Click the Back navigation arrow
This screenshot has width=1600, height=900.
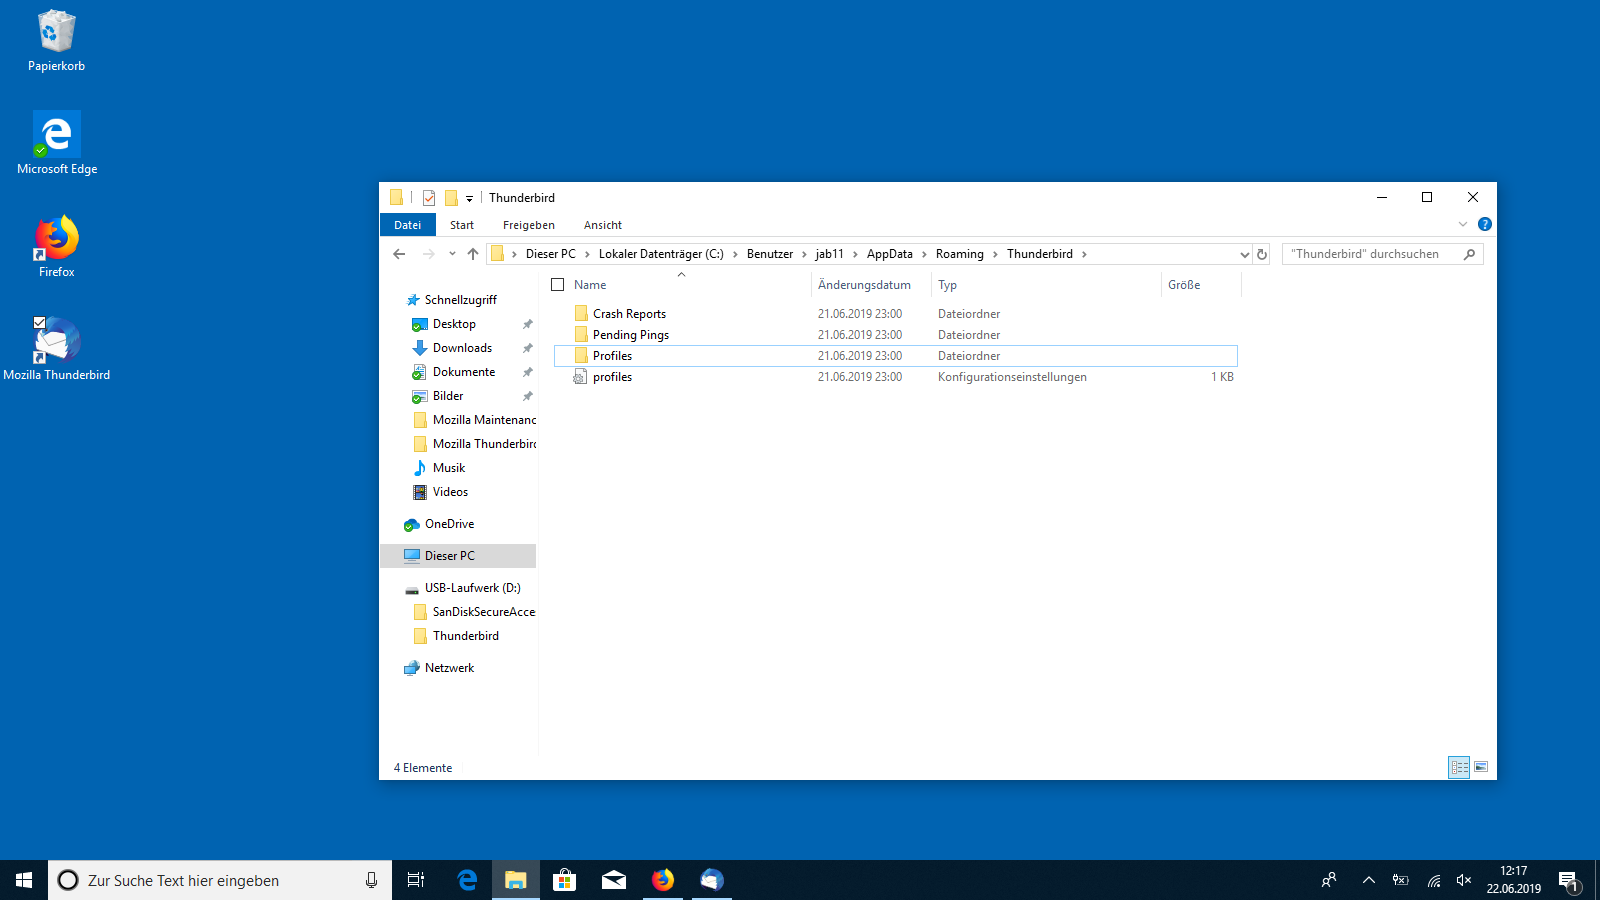coord(399,254)
